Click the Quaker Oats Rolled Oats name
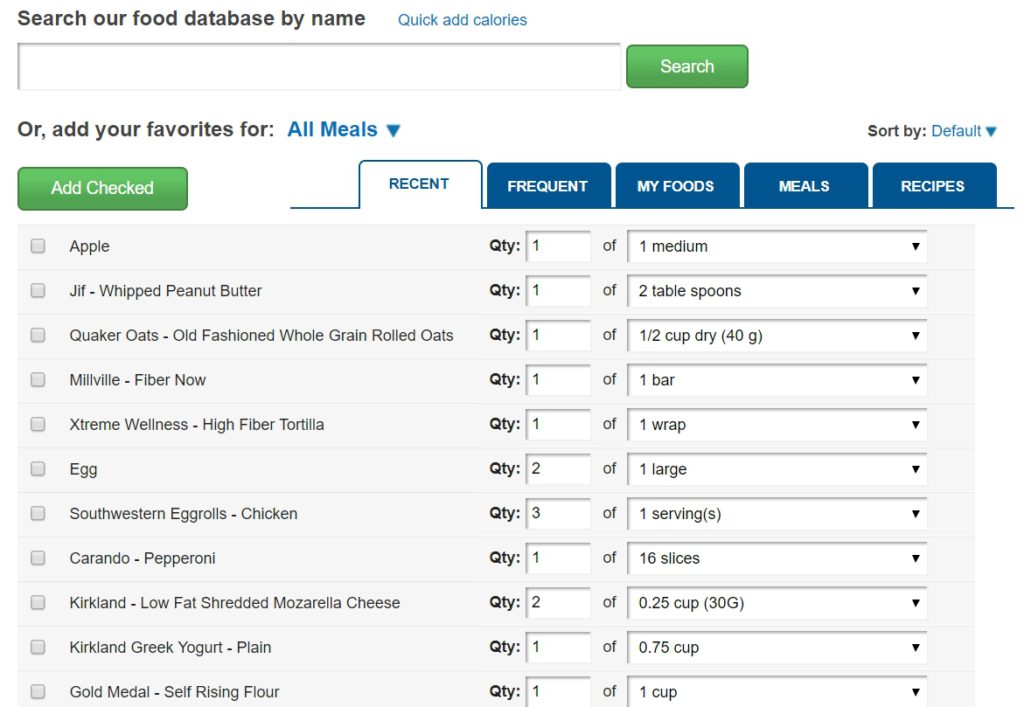This screenshot has height=707, width=1024. click(261, 336)
